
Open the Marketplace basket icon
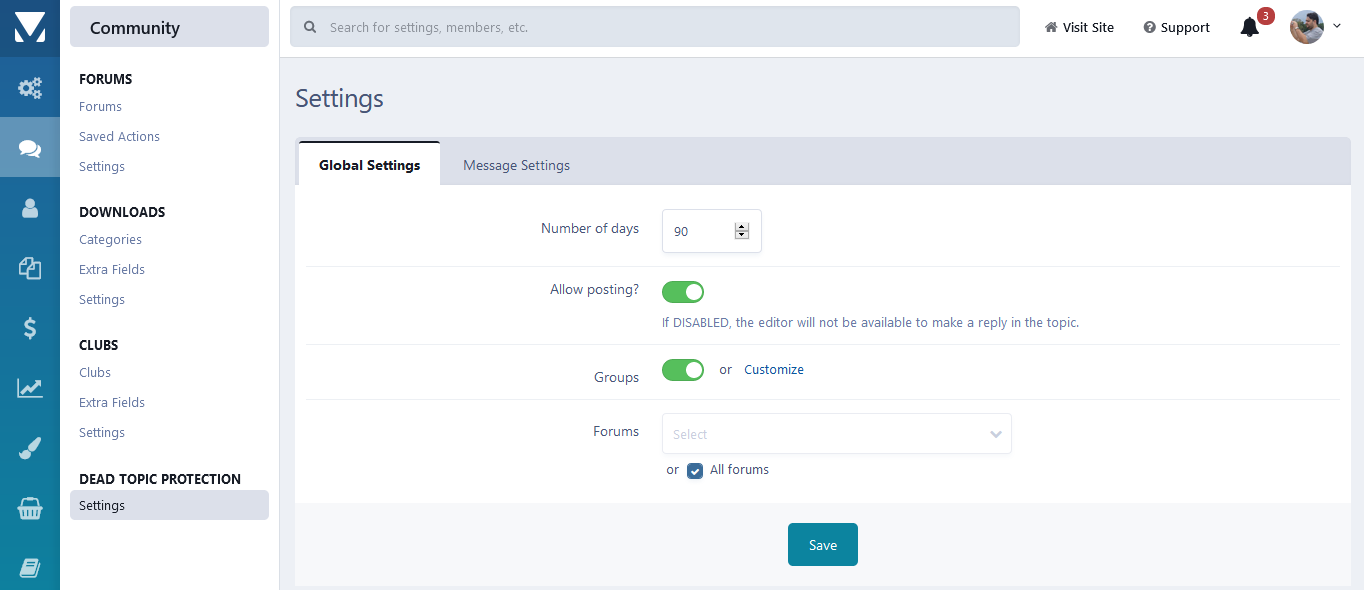(30, 508)
